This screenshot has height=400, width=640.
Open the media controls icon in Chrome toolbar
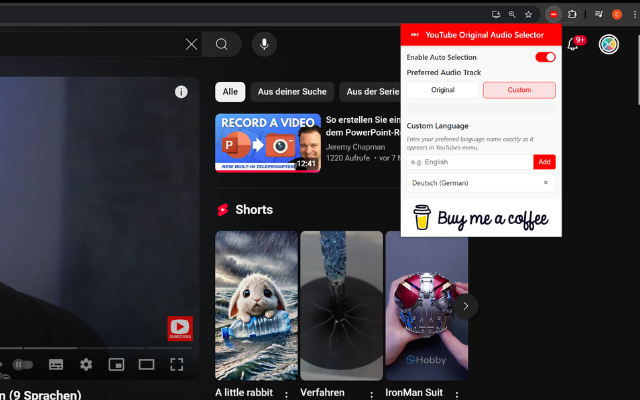pyautogui.click(x=599, y=14)
